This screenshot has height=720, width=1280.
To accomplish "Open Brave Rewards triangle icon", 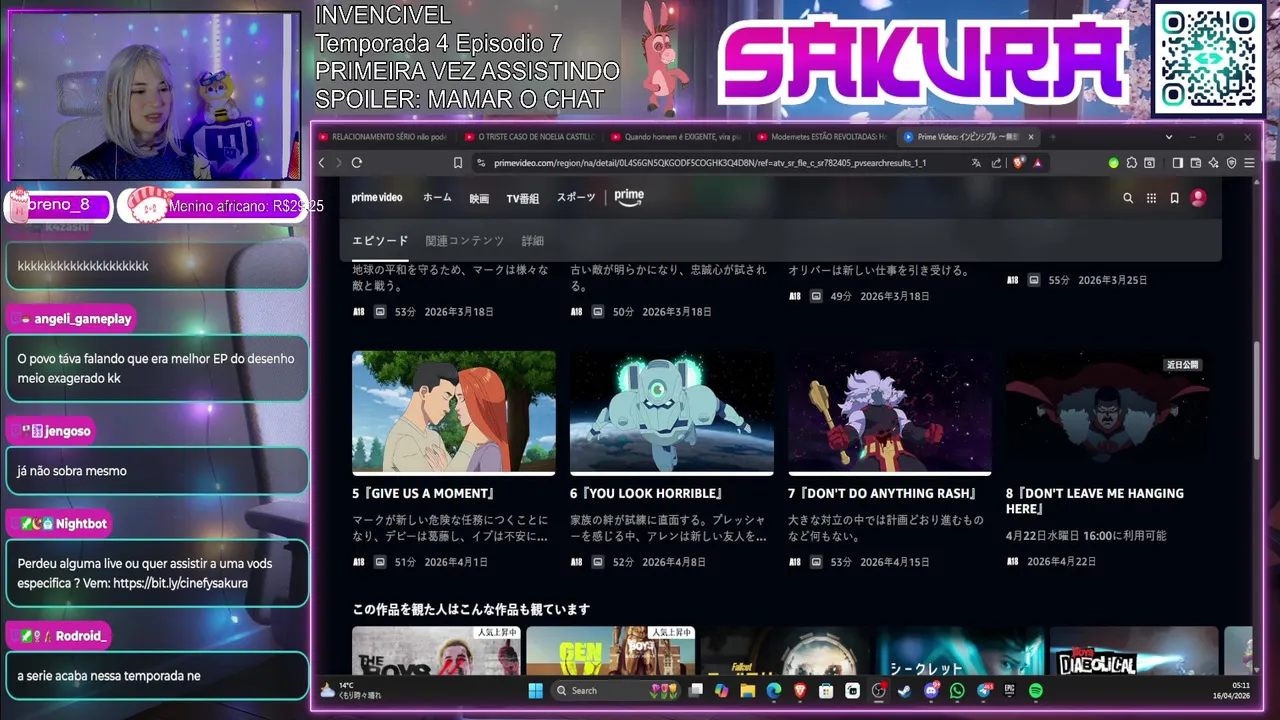I will pos(1038,162).
